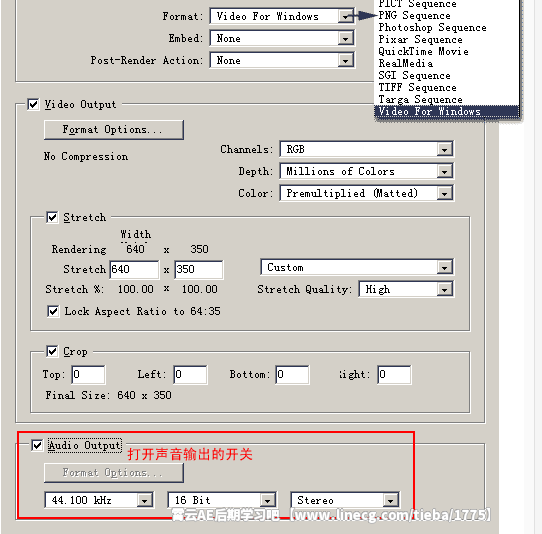Toggle the Audio Output checkbox

[x=37, y=445]
